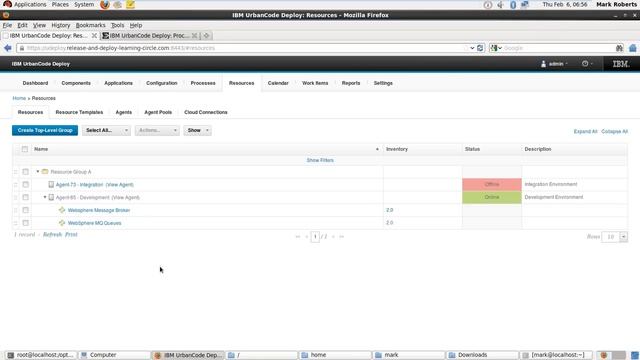Screen dimensions: 640x360
Task: Switch to the Agent Pools sub-tab
Action: point(158,112)
